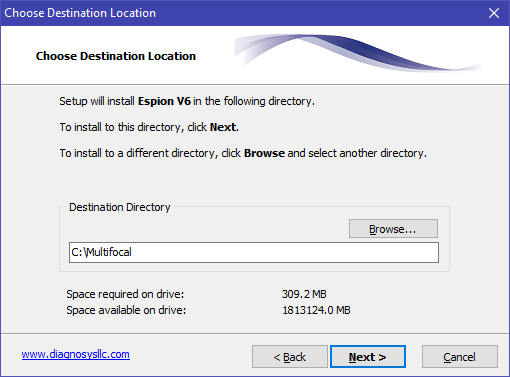The height and width of the screenshot is (377, 510).
Task: Proceed with the Next > button
Action: [368, 357]
